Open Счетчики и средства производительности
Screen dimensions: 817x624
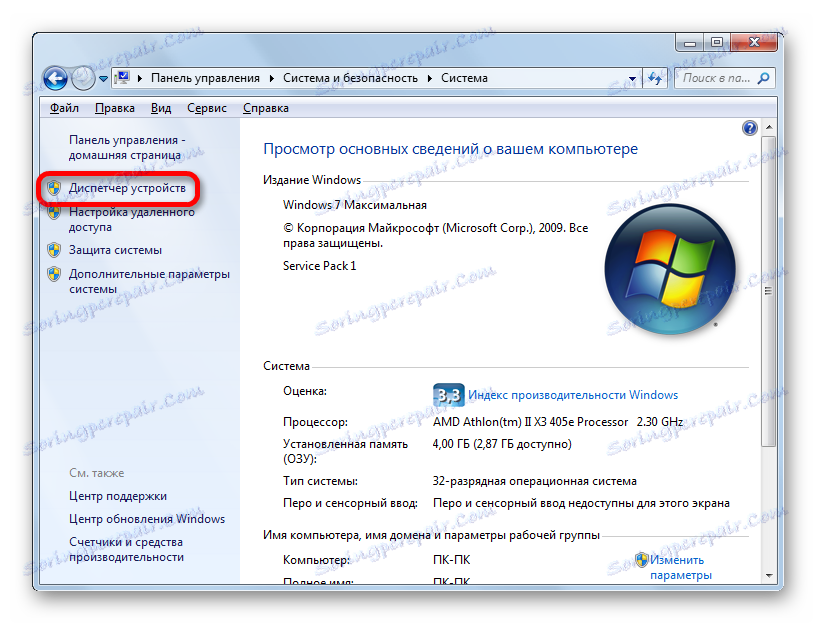[127, 550]
